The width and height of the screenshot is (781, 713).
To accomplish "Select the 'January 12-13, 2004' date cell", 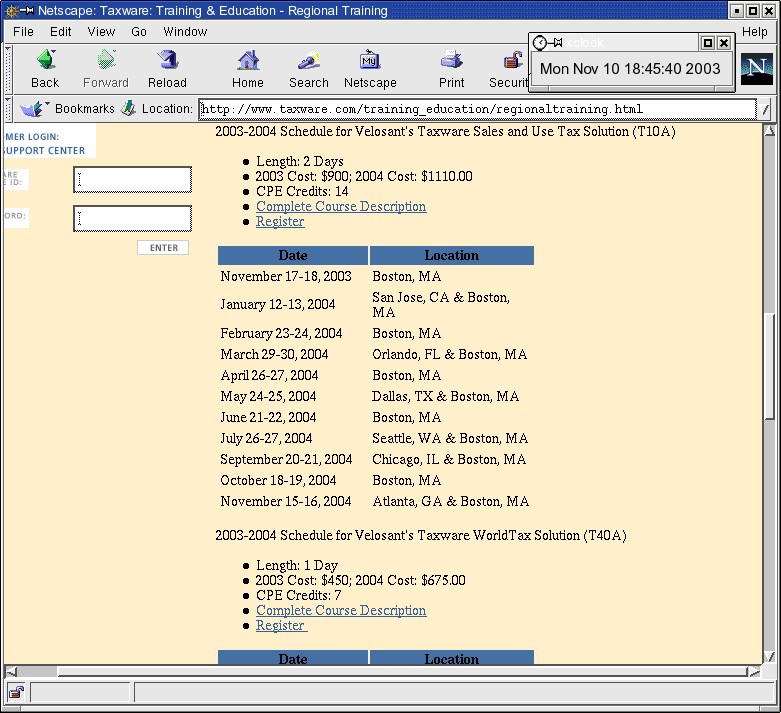I will 278,304.
